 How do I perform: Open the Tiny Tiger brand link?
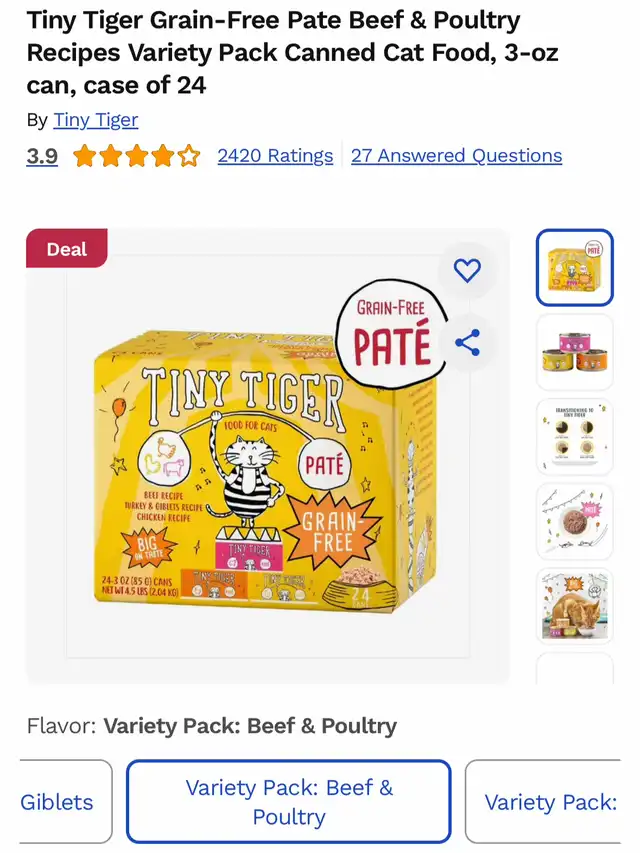click(96, 120)
